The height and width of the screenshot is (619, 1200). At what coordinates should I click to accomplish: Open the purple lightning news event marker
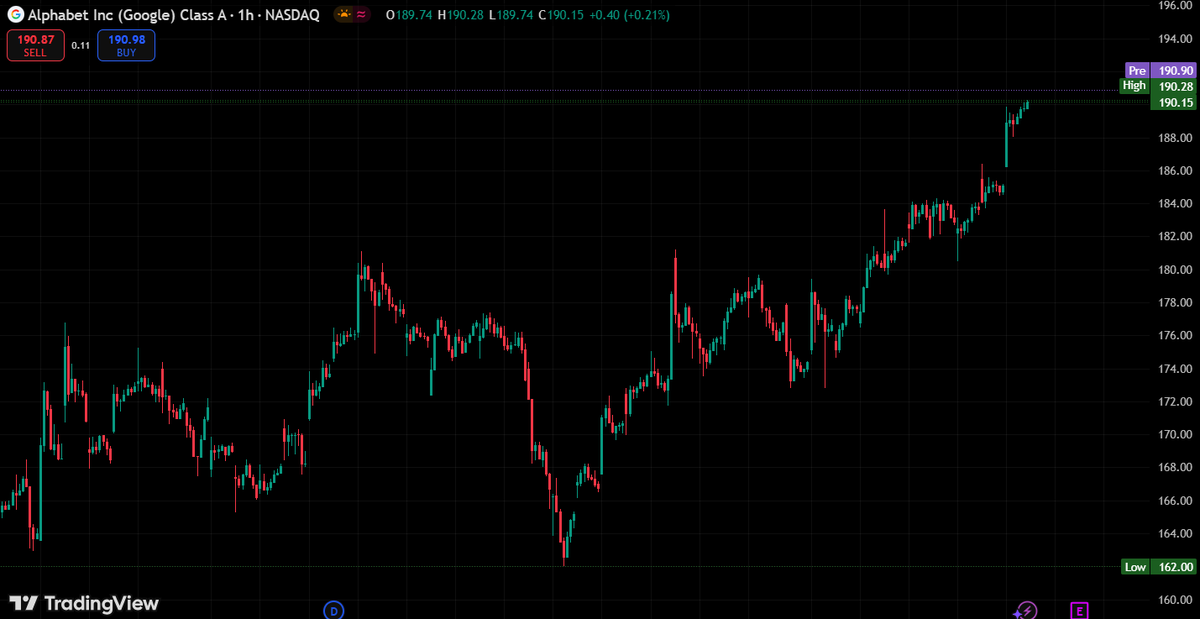click(1025, 609)
